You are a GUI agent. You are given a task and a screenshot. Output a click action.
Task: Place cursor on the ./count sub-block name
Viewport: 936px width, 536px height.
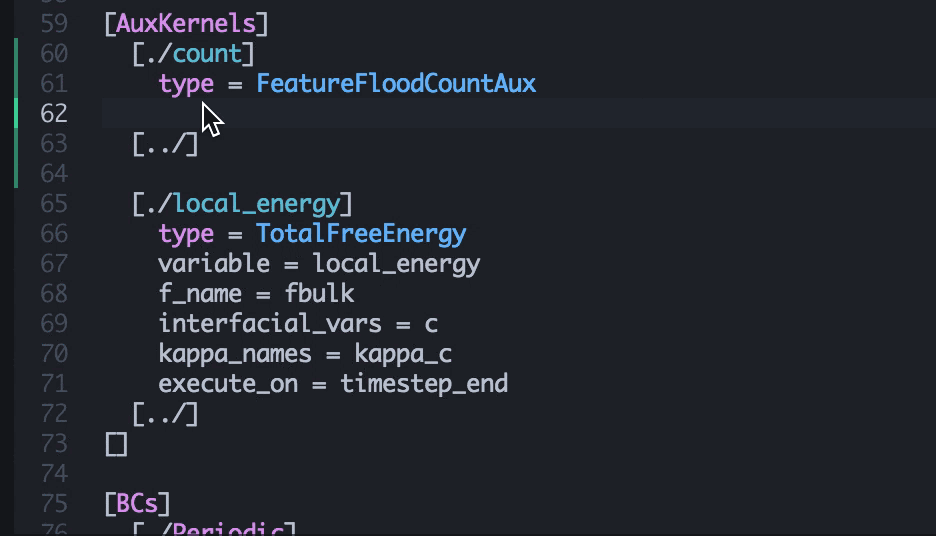tap(207, 53)
